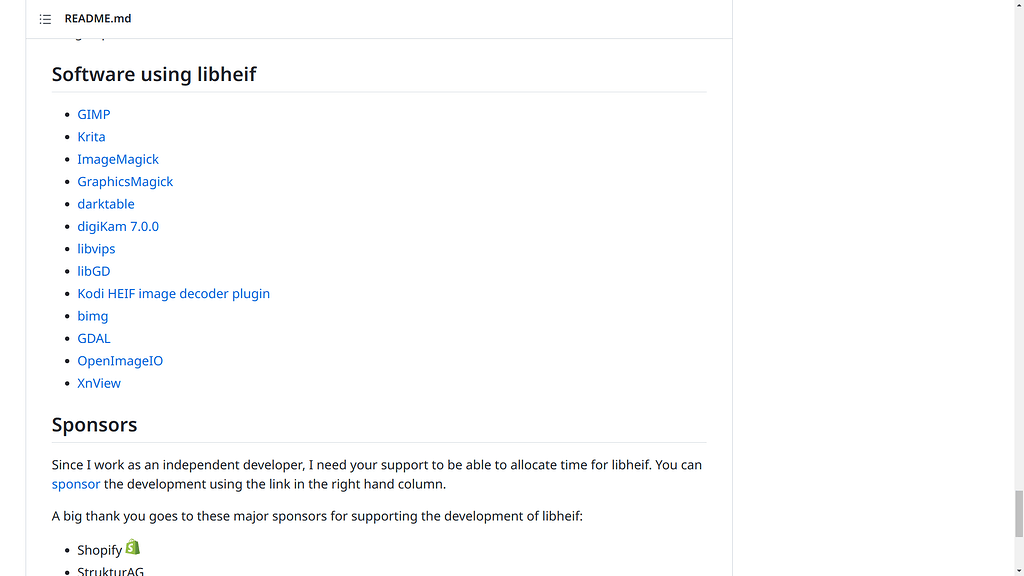Follow the darktable link

[106, 203]
